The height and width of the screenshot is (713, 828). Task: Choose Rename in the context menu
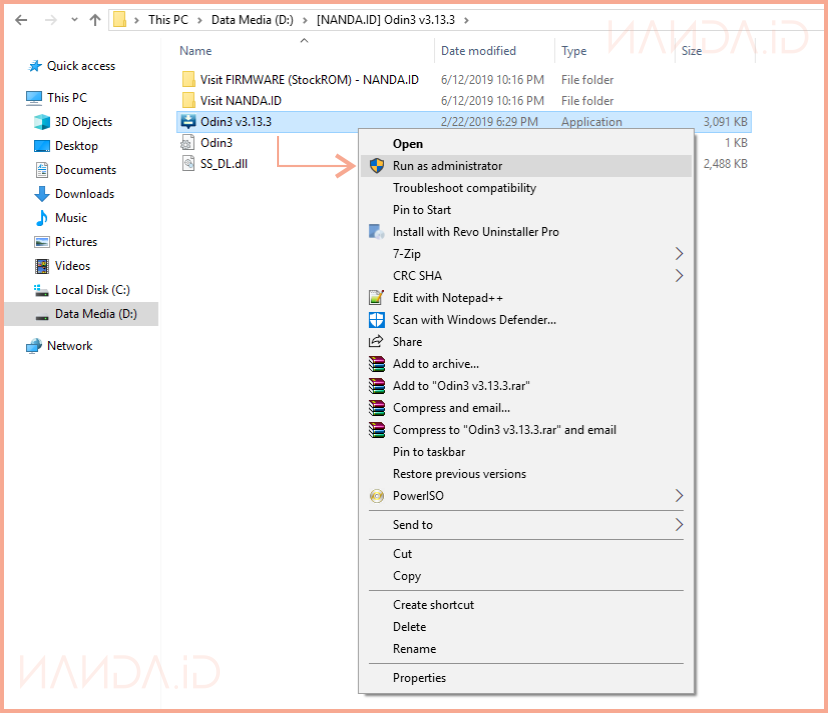414,649
